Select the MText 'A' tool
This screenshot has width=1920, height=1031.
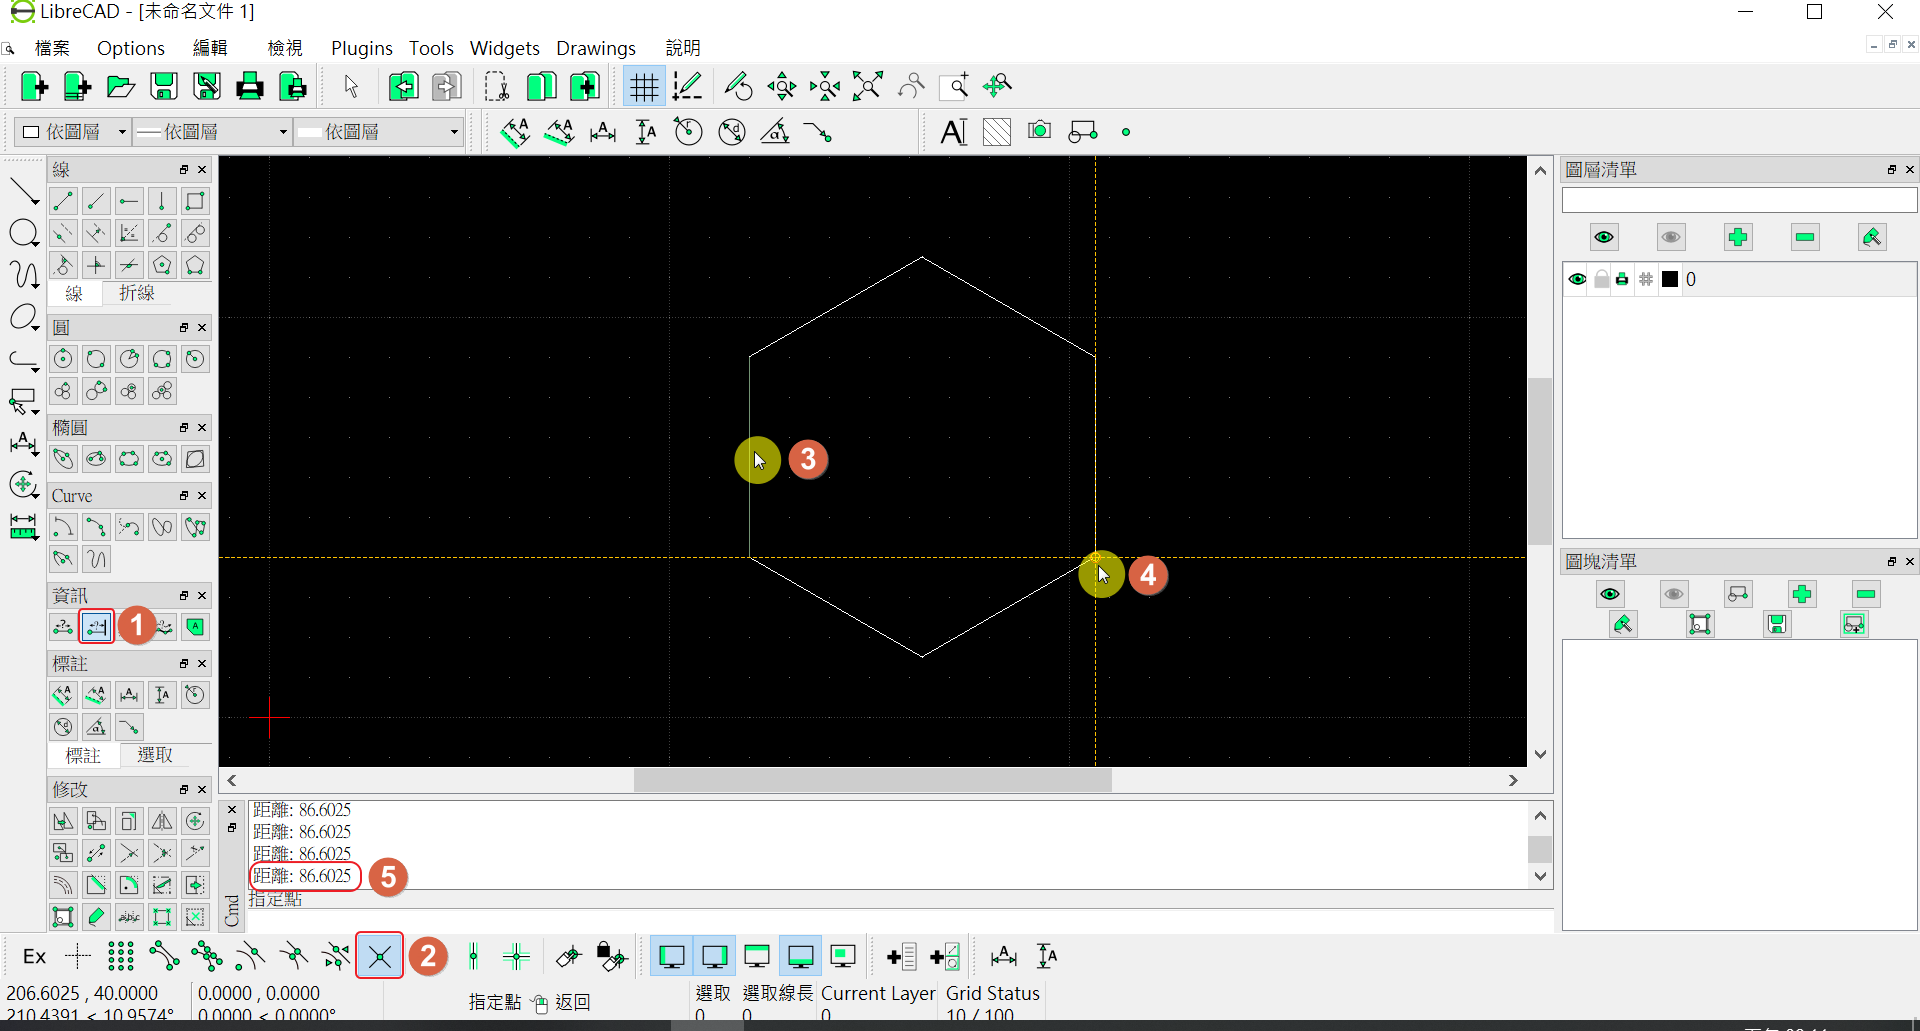[954, 132]
